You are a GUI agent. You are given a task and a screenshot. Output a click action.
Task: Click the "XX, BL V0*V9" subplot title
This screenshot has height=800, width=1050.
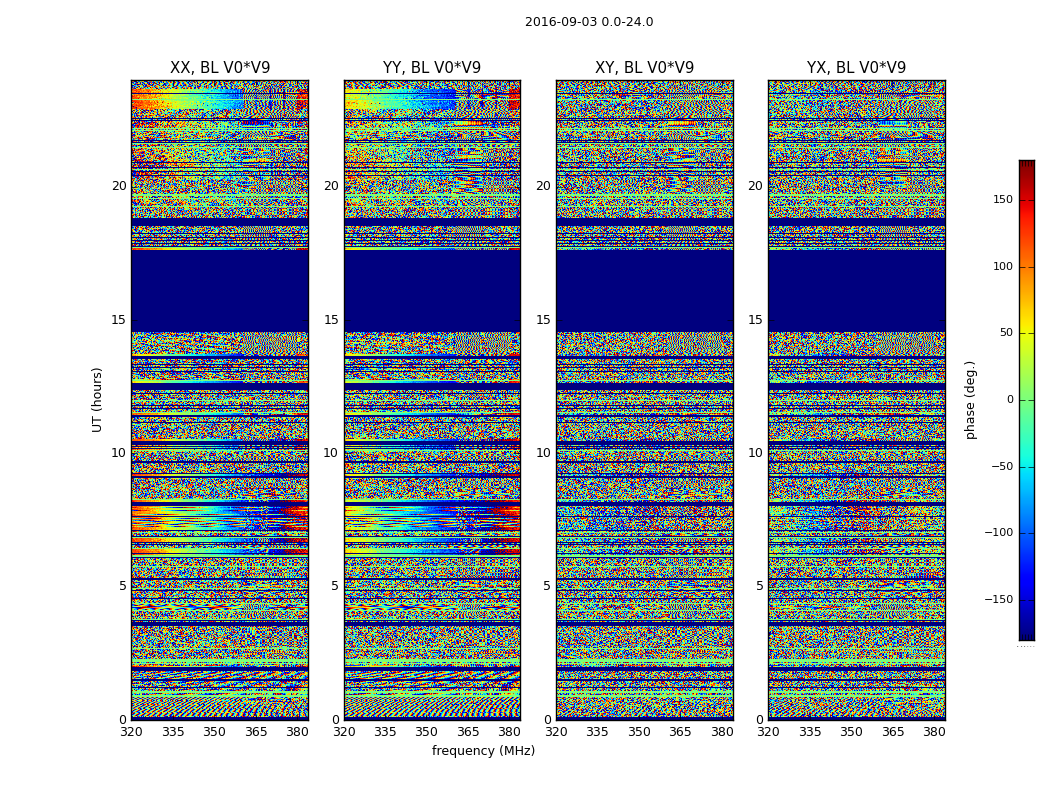[x=220, y=68]
